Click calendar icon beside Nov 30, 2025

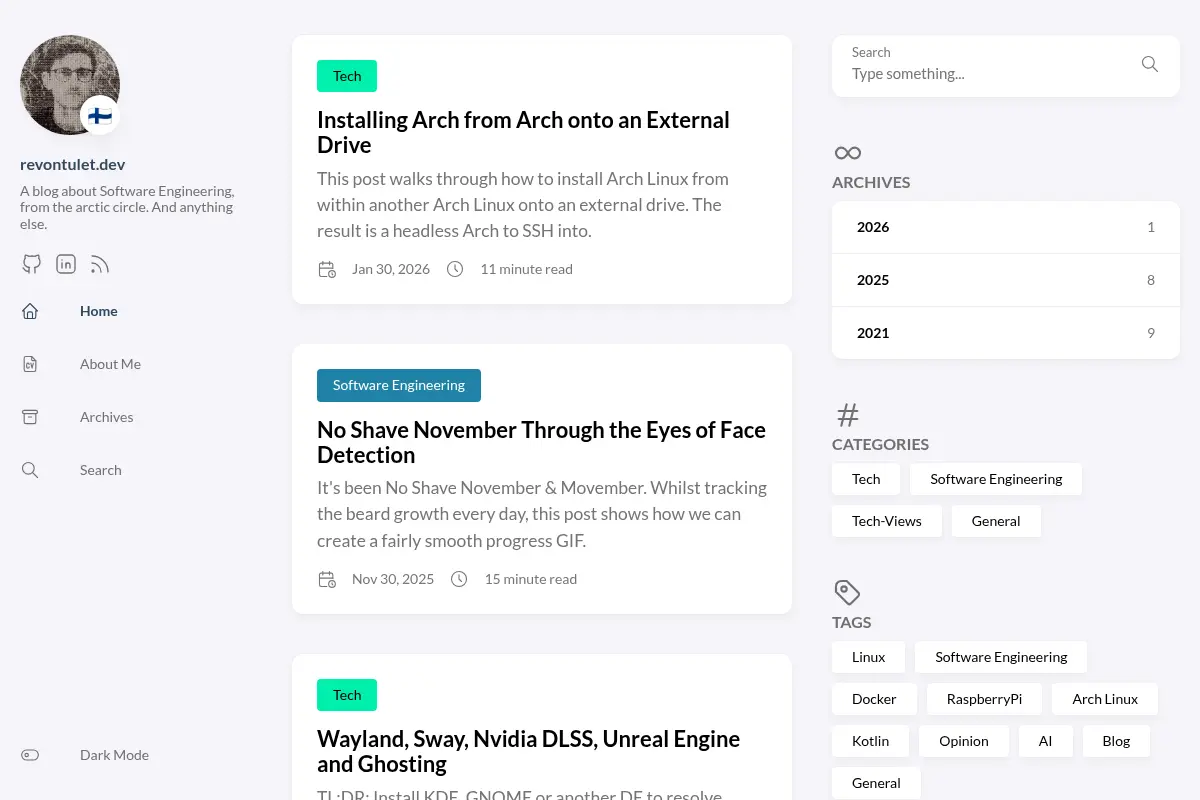coord(327,579)
